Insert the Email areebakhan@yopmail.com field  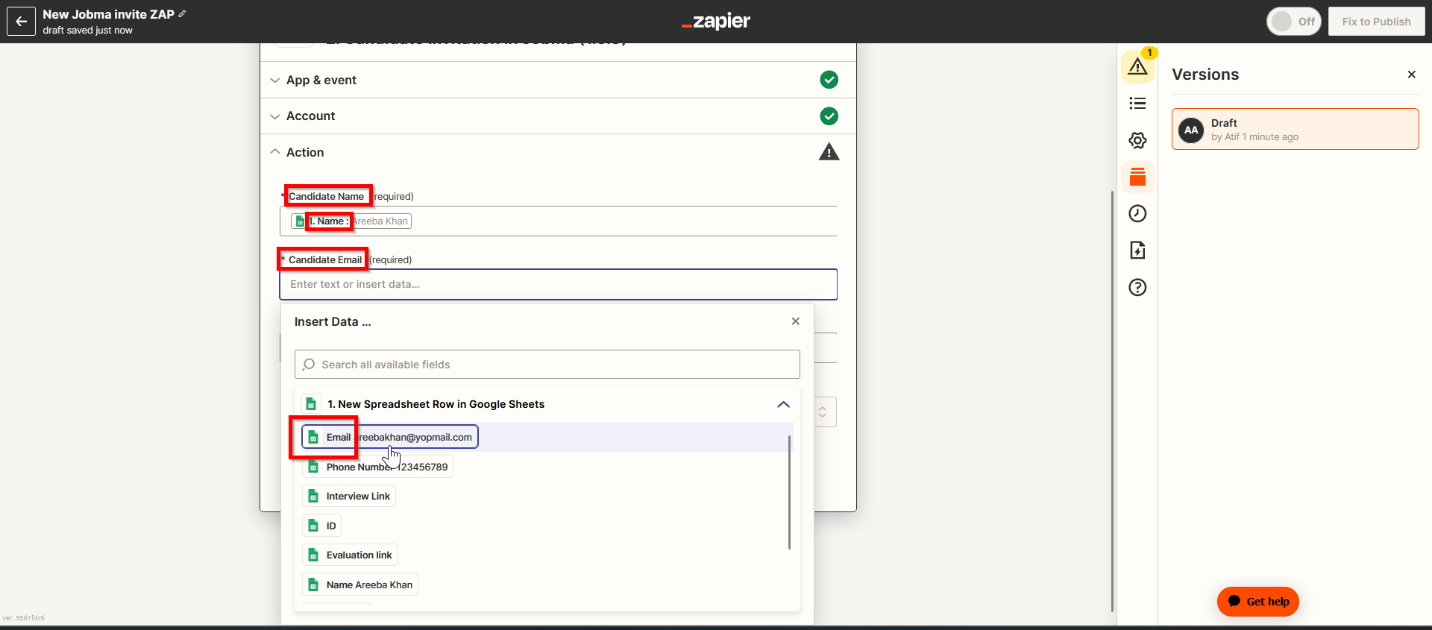click(x=390, y=437)
